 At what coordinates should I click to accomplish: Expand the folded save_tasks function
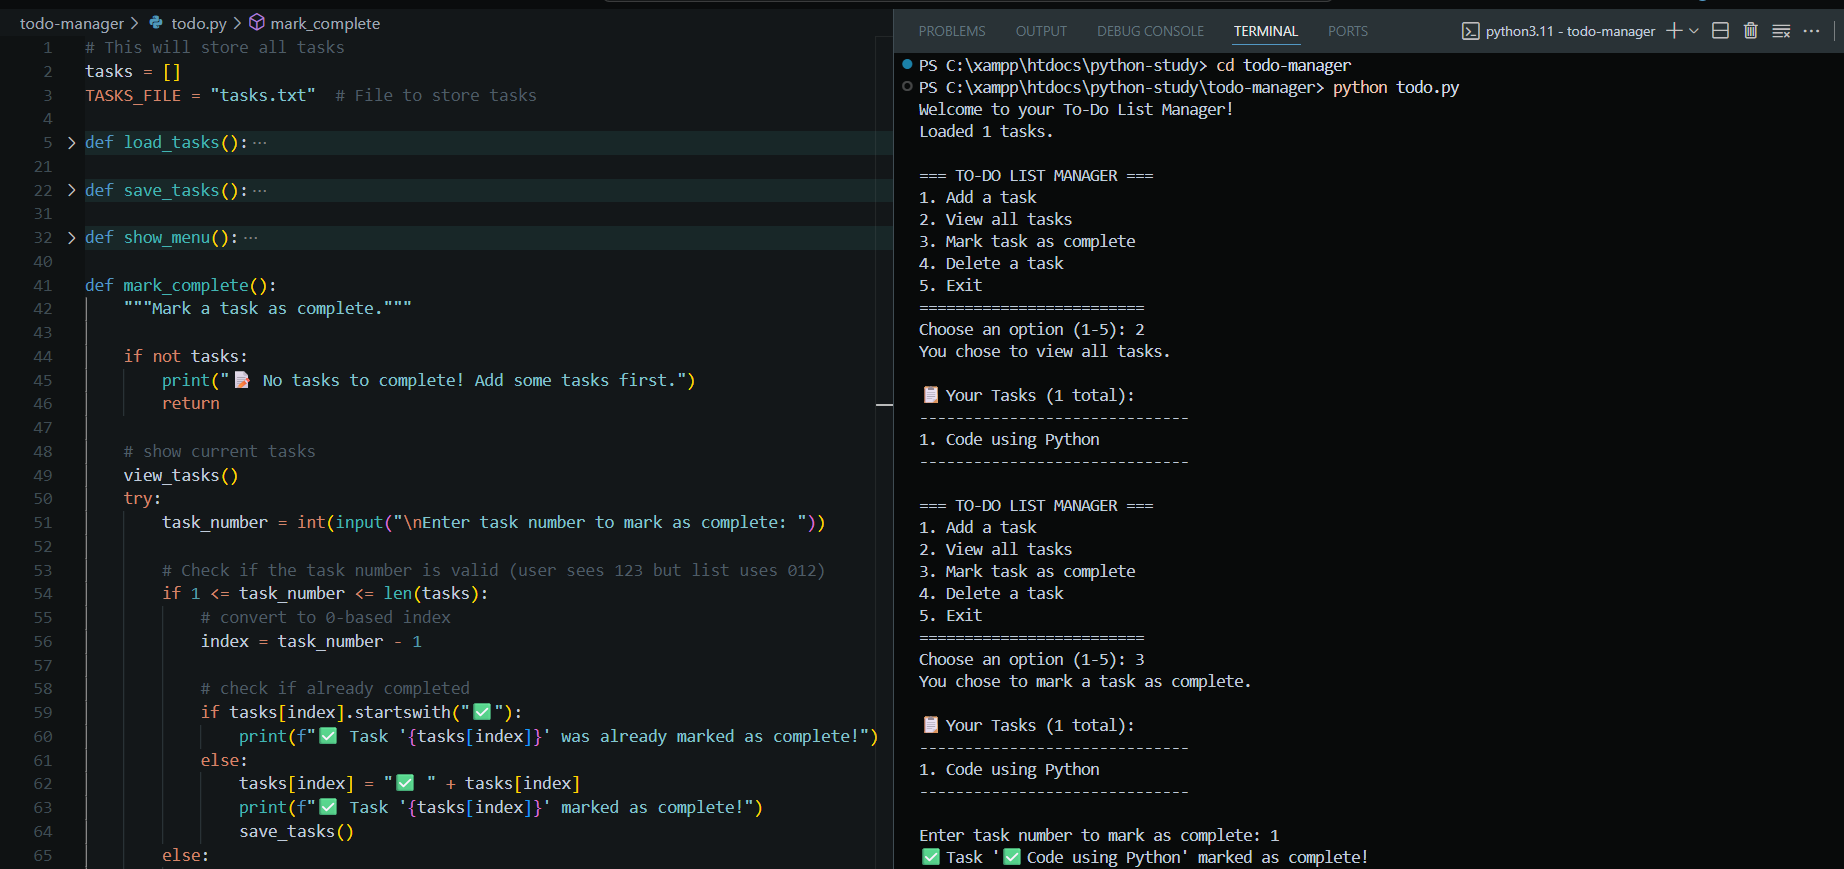pos(71,190)
